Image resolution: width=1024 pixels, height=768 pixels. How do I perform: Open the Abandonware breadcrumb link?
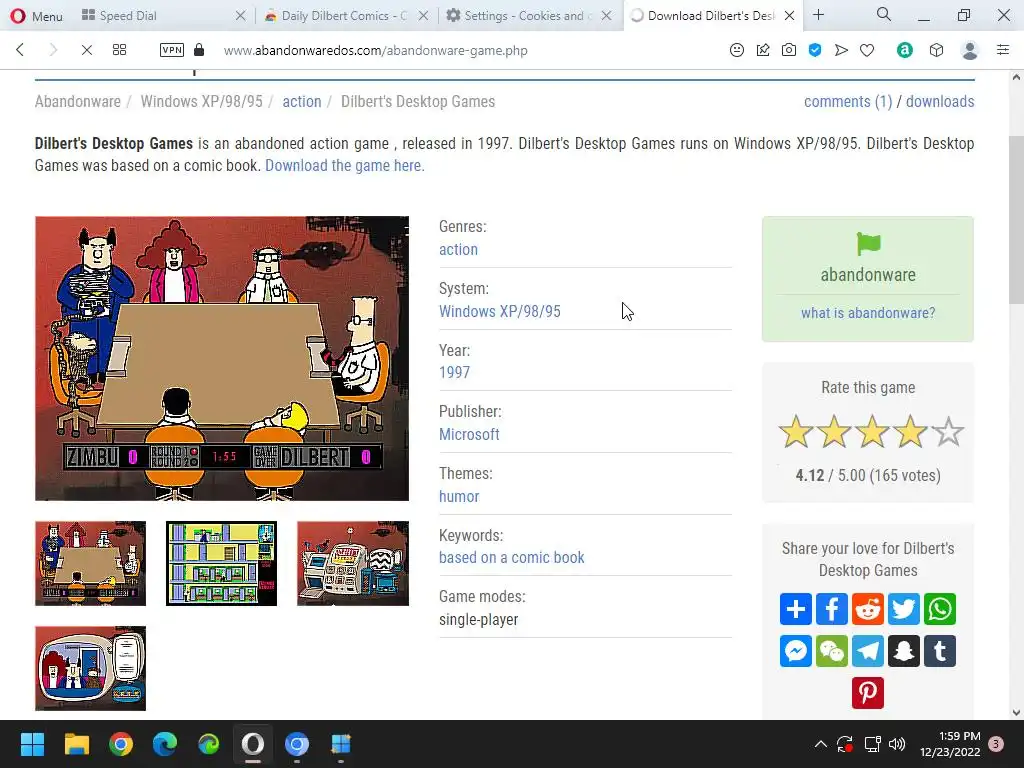click(x=78, y=101)
